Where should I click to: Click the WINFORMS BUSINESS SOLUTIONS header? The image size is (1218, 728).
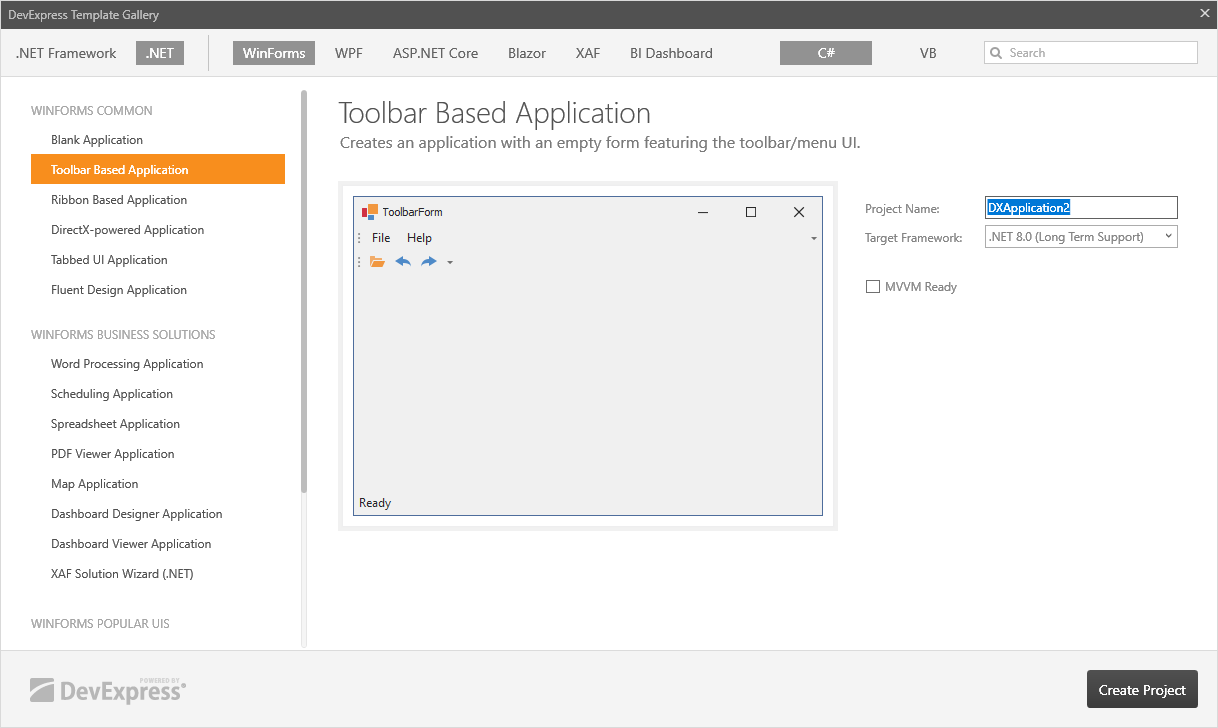pos(123,334)
